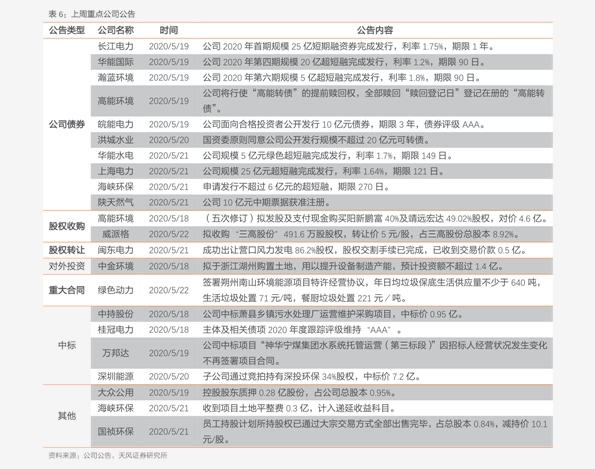This screenshot has height=469, width=595.
Task: Click the date 2020/5/18 for 中金环境
Action: [x=169, y=266]
